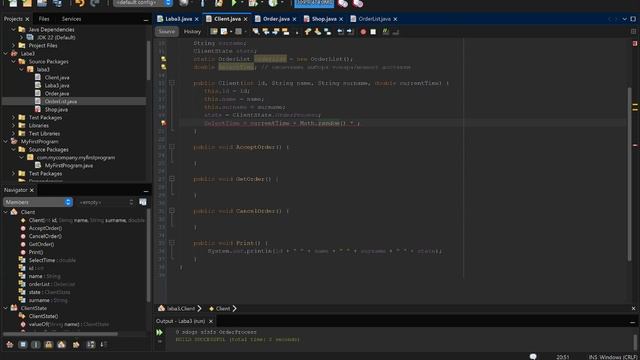Open the Members dropdown in Navigator
640x360 pixels.
click(x=38, y=202)
